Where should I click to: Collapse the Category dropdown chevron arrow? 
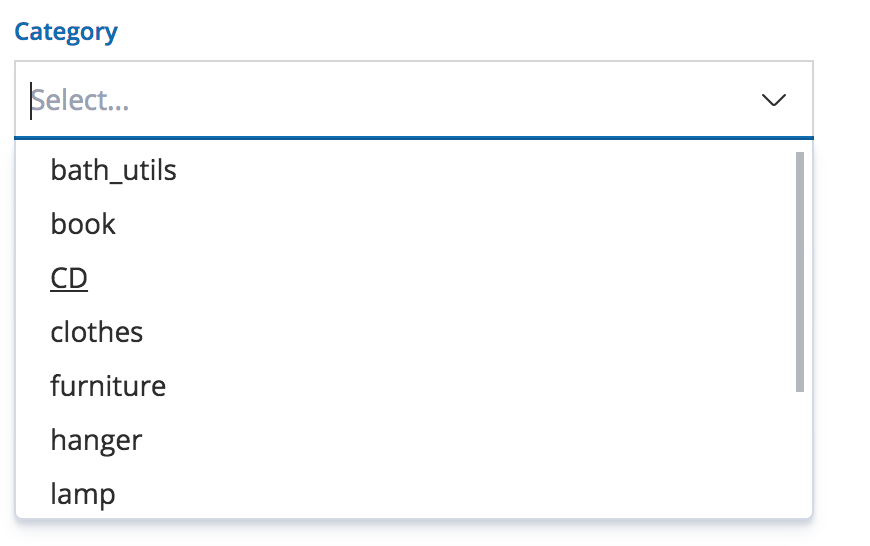(773, 100)
